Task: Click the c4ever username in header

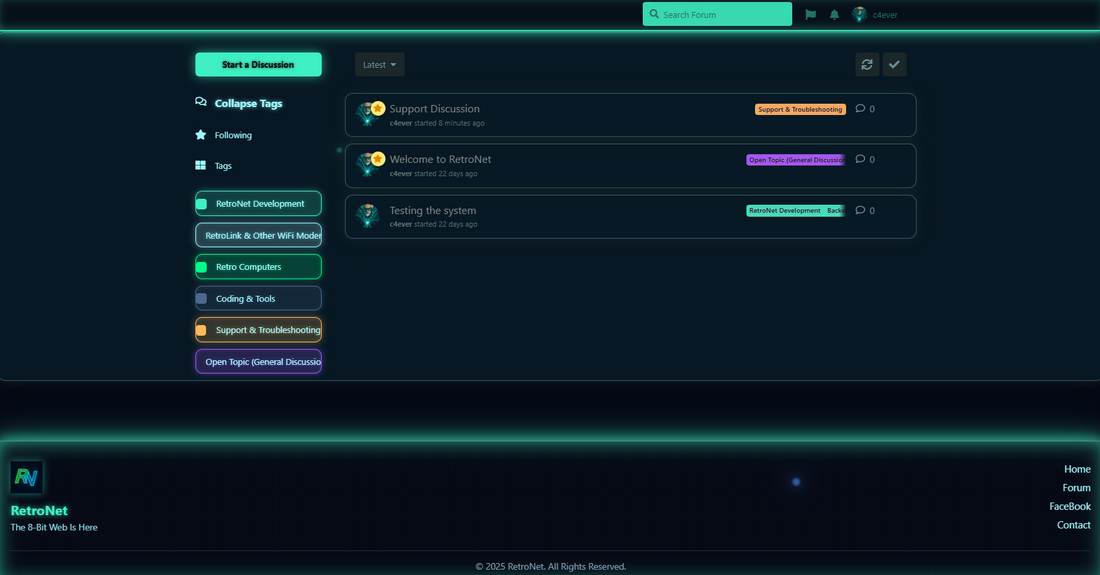Action: coord(885,15)
